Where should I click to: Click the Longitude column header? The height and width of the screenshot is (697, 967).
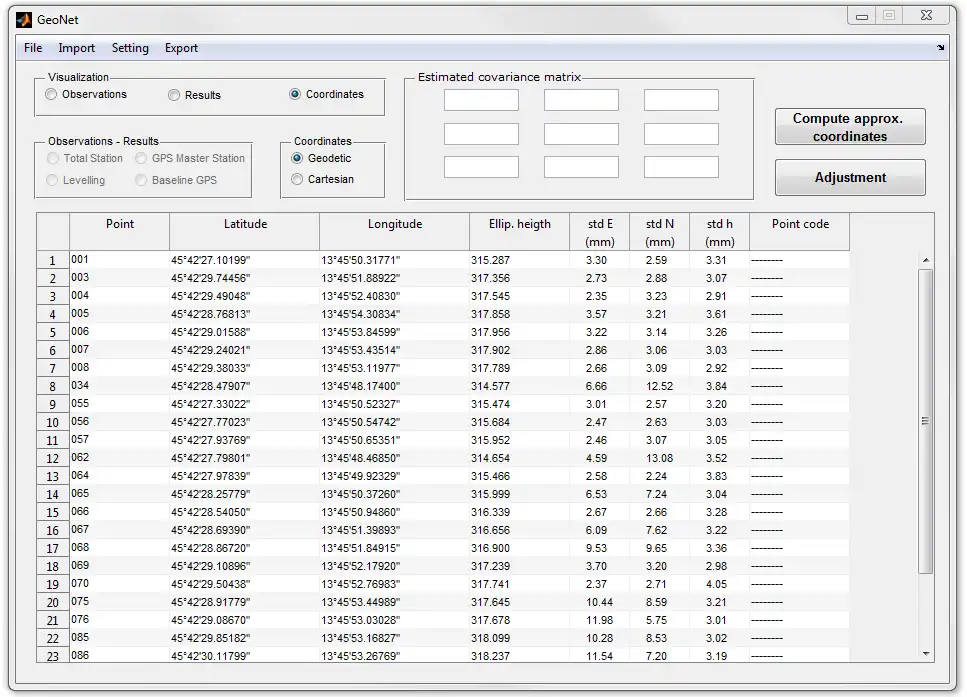click(x=395, y=232)
